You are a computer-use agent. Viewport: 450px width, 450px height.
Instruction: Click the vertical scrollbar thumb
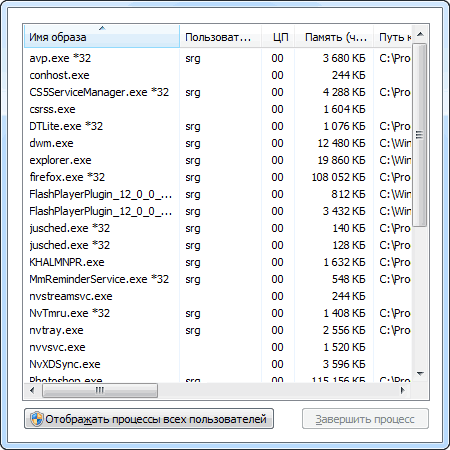(420, 135)
